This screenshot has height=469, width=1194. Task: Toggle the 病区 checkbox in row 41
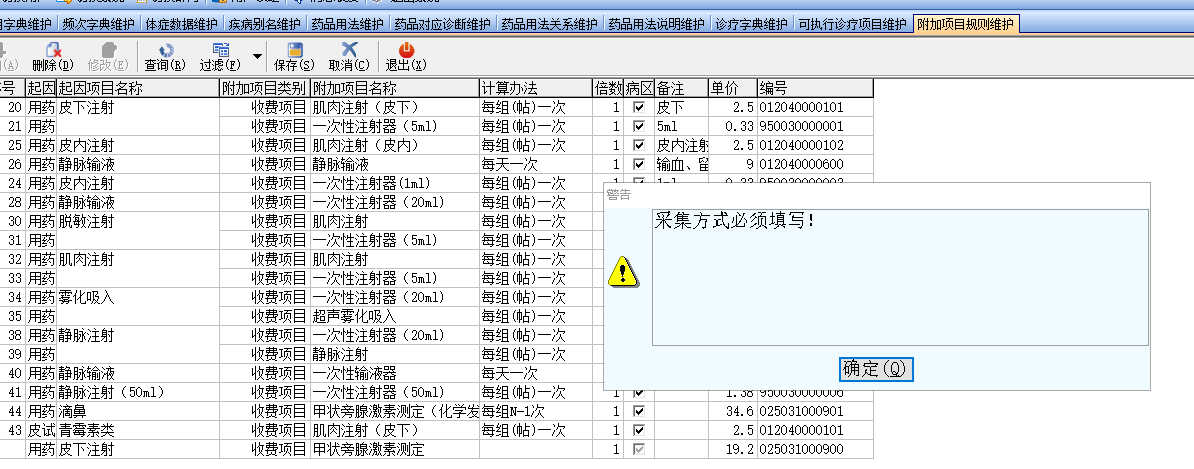point(639,393)
